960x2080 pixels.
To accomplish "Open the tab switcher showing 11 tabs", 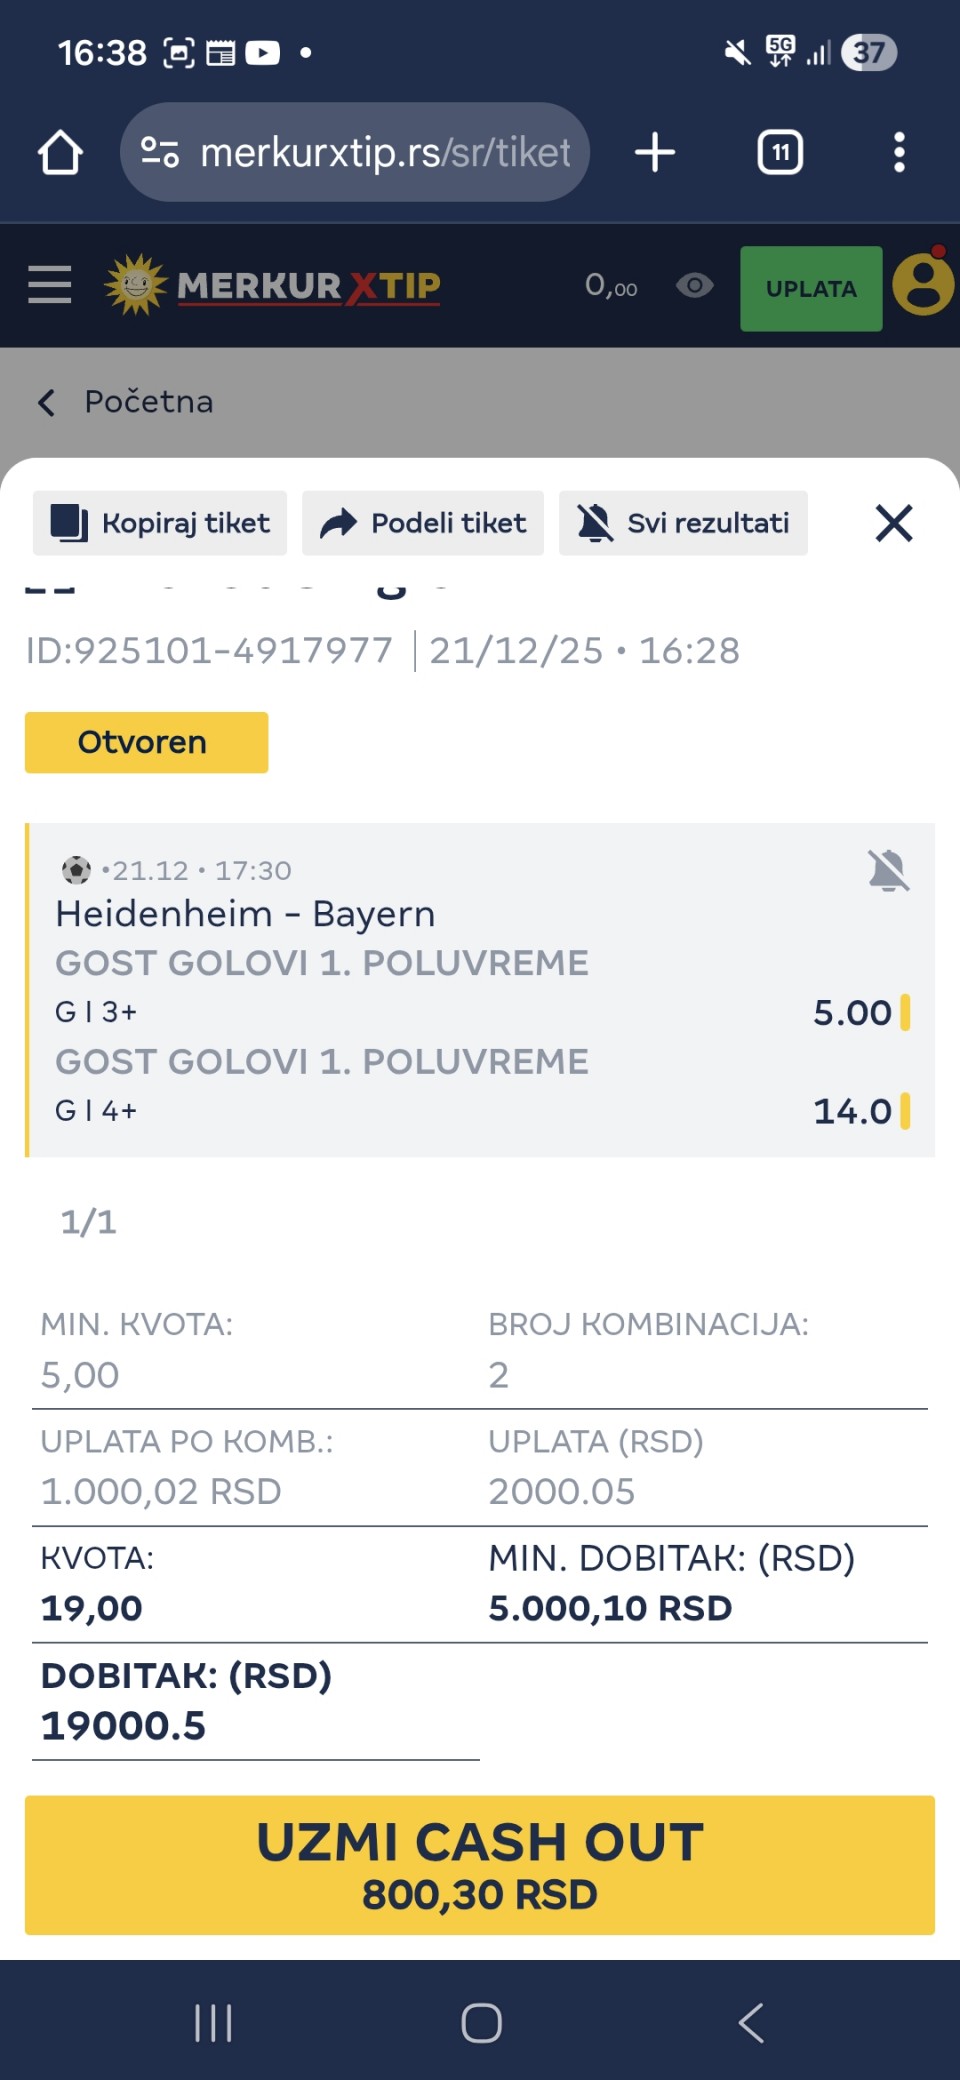I will tap(780, 153).
